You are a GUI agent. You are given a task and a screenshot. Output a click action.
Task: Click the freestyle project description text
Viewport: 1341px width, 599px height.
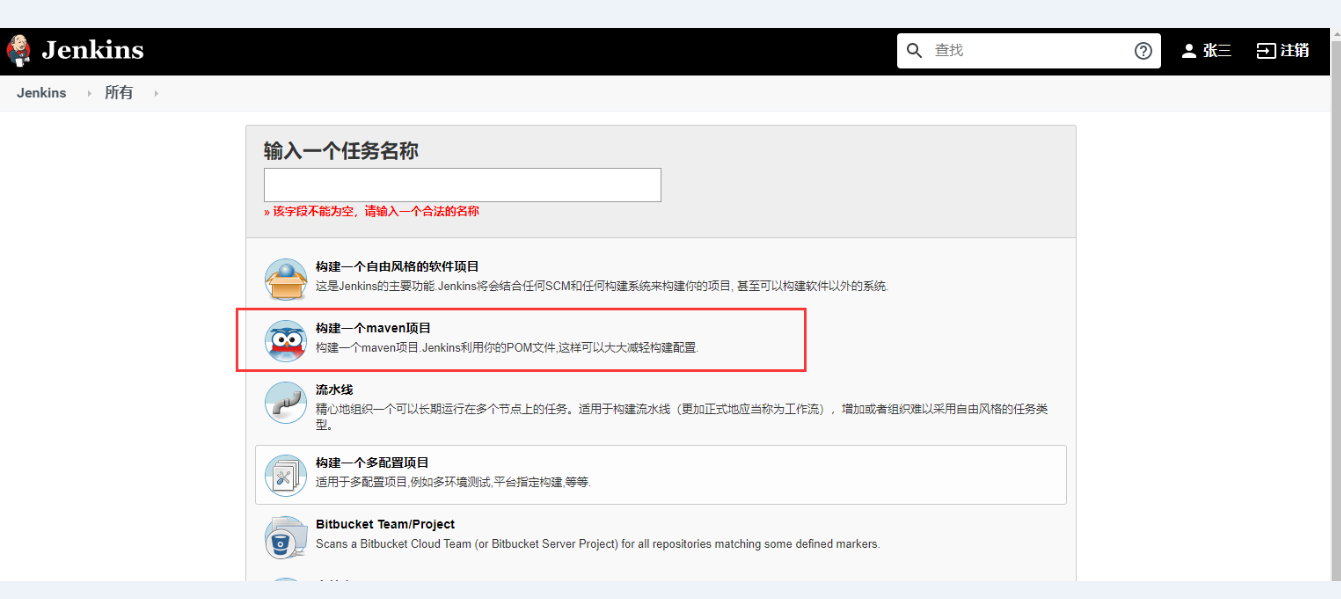[602, 286]
